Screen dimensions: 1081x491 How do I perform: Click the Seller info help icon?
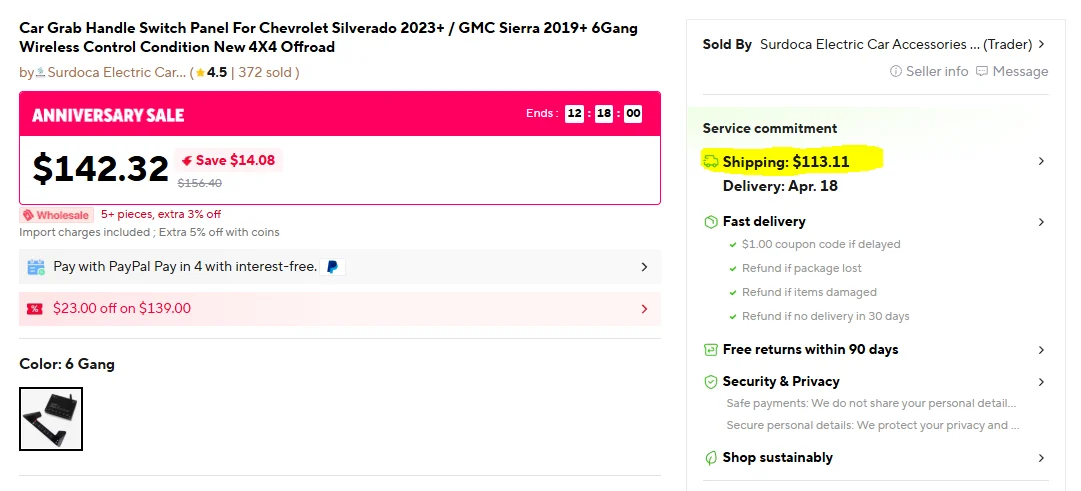click(x=896, y=72)
